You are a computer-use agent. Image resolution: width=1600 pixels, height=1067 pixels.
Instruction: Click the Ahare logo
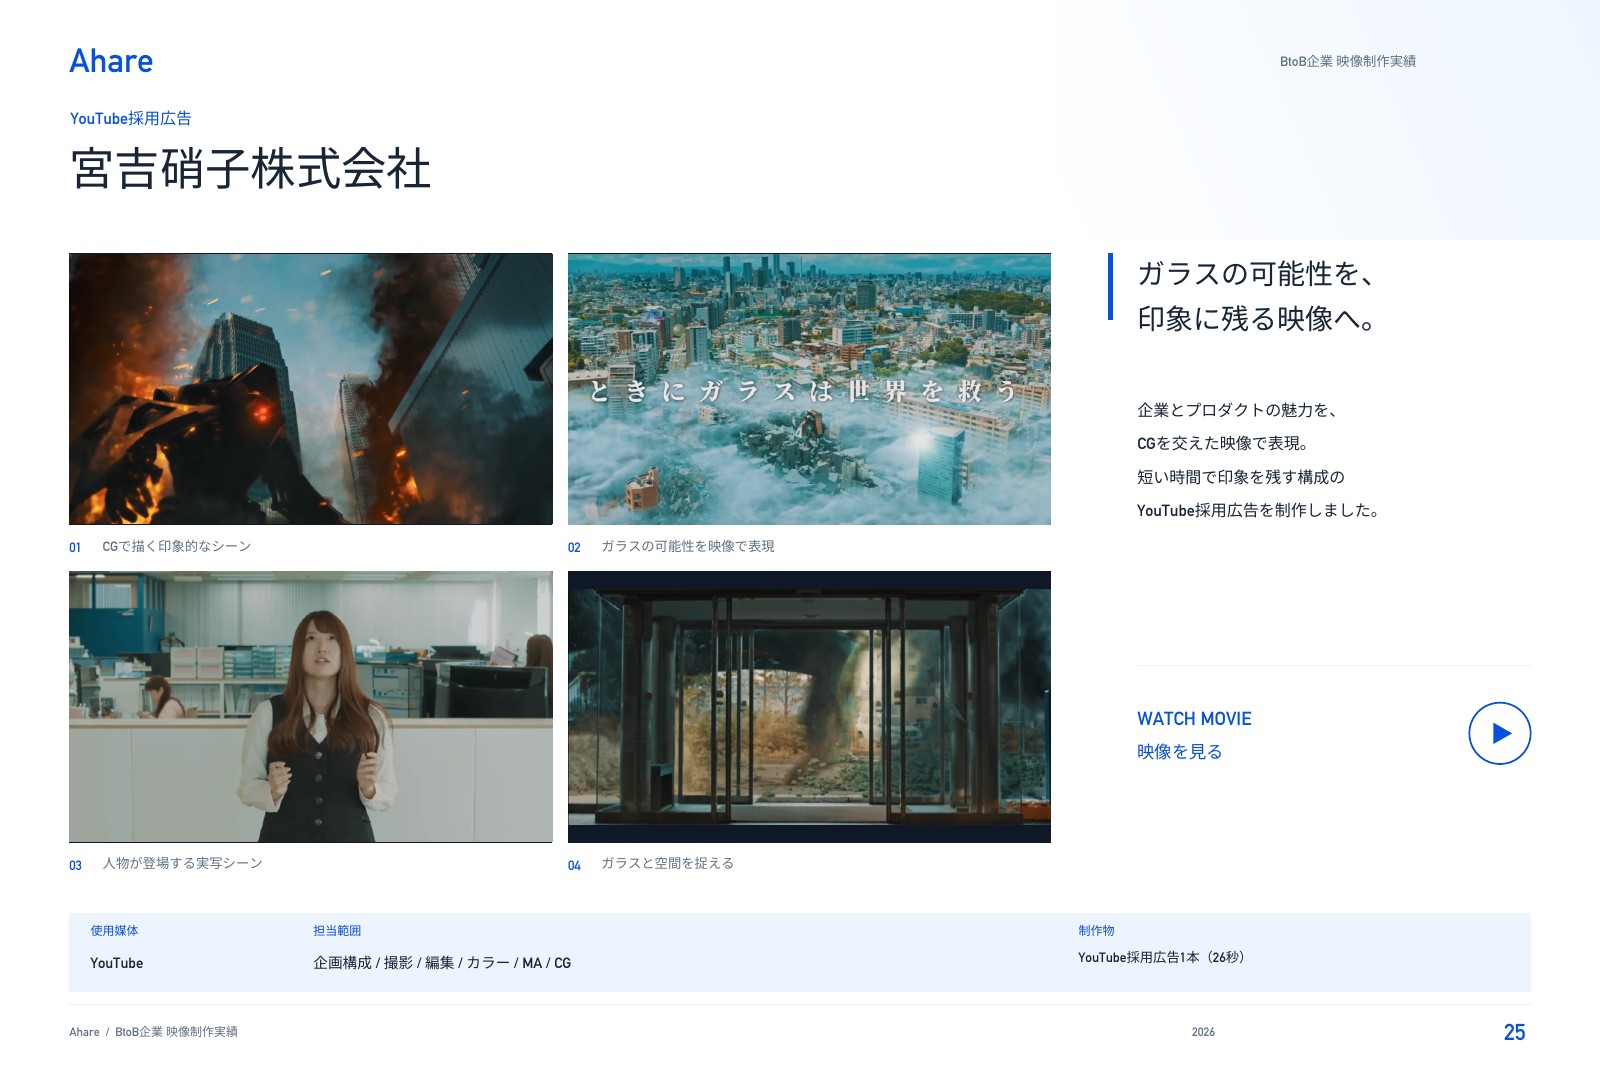pyautogui.click(x=111, y=61)
